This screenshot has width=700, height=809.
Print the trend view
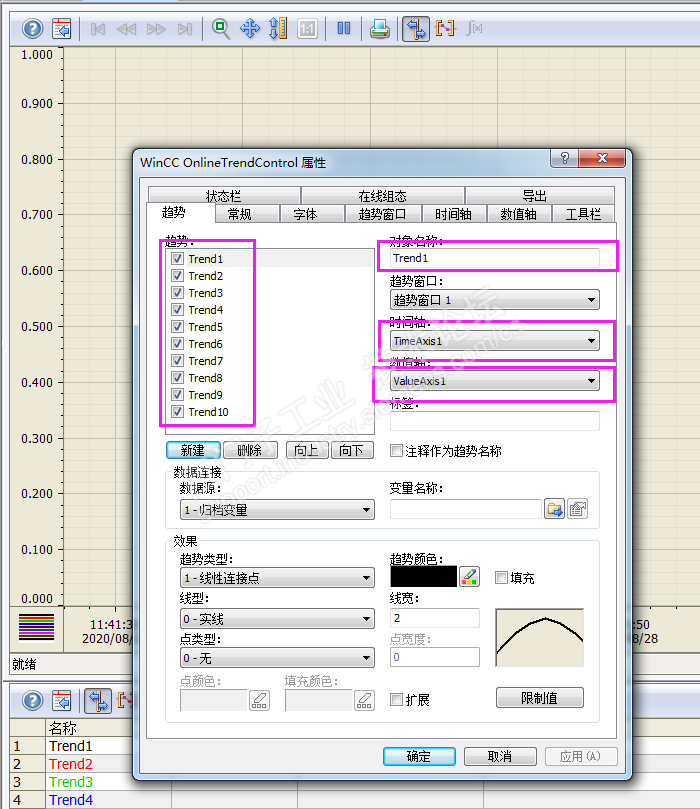click(x=380, y=29)
